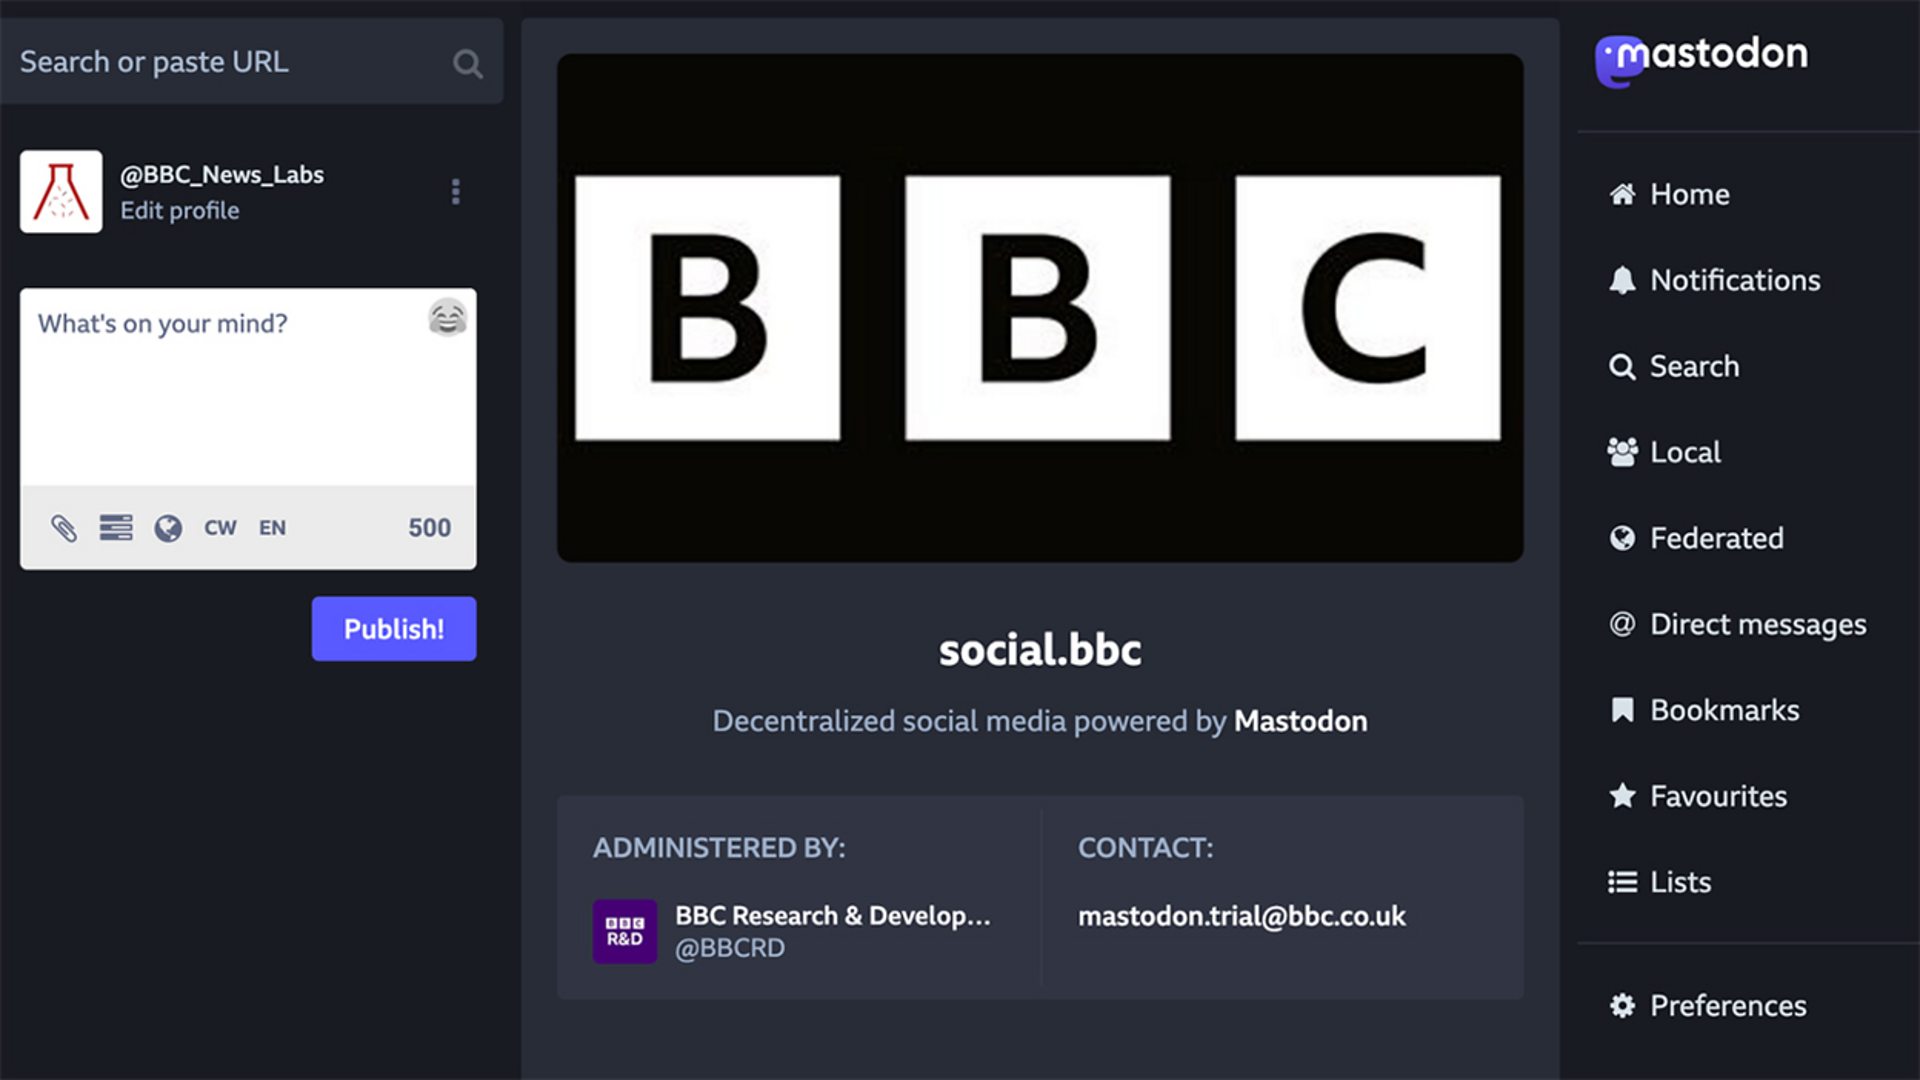The height and width of the screenshot is (1080, 1920).
Task: Open the emoji picker in the compose box
Action: (449, 318)
